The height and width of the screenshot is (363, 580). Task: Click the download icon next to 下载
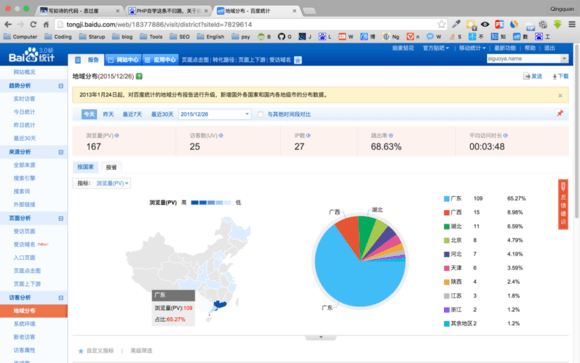pyautogui.click(x=554, y=77)
